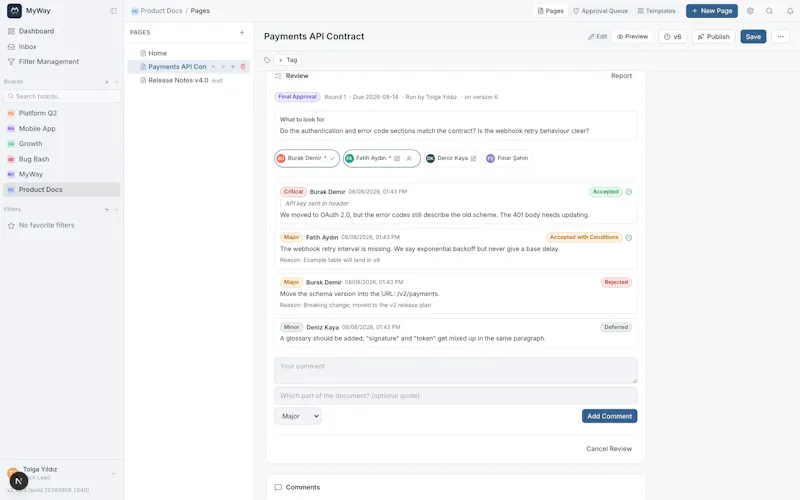Open the review Report
The image size is (800, 500).
pos(621,76)
